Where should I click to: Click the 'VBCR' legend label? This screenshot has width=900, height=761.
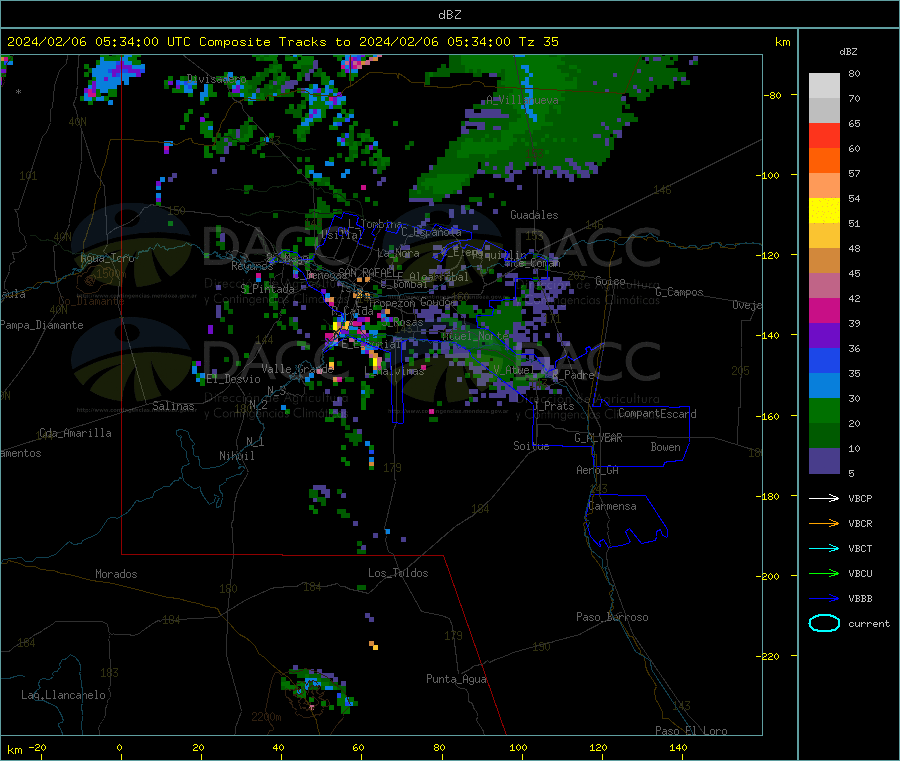click(860, 523)
